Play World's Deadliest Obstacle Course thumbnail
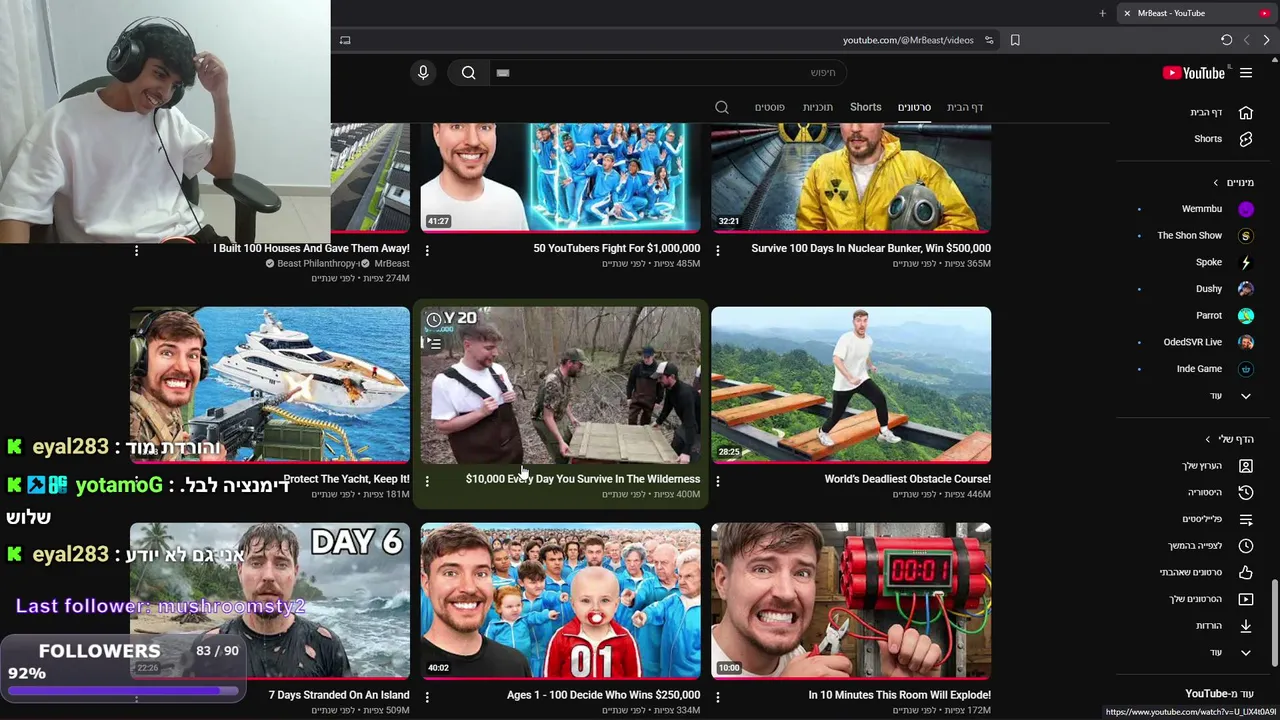The width and height of the screenshot is (1280, 720). [851, 385]
